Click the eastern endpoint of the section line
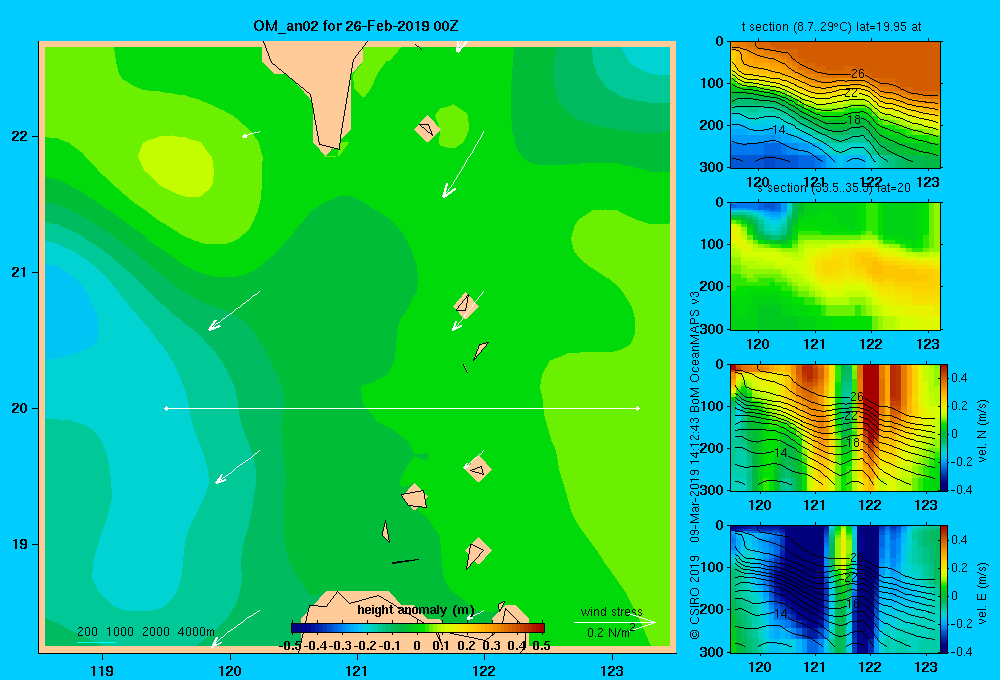Image resolution: width=1000 pixels, height=680 pixels. pyautogui.click(x=638, y=408)
